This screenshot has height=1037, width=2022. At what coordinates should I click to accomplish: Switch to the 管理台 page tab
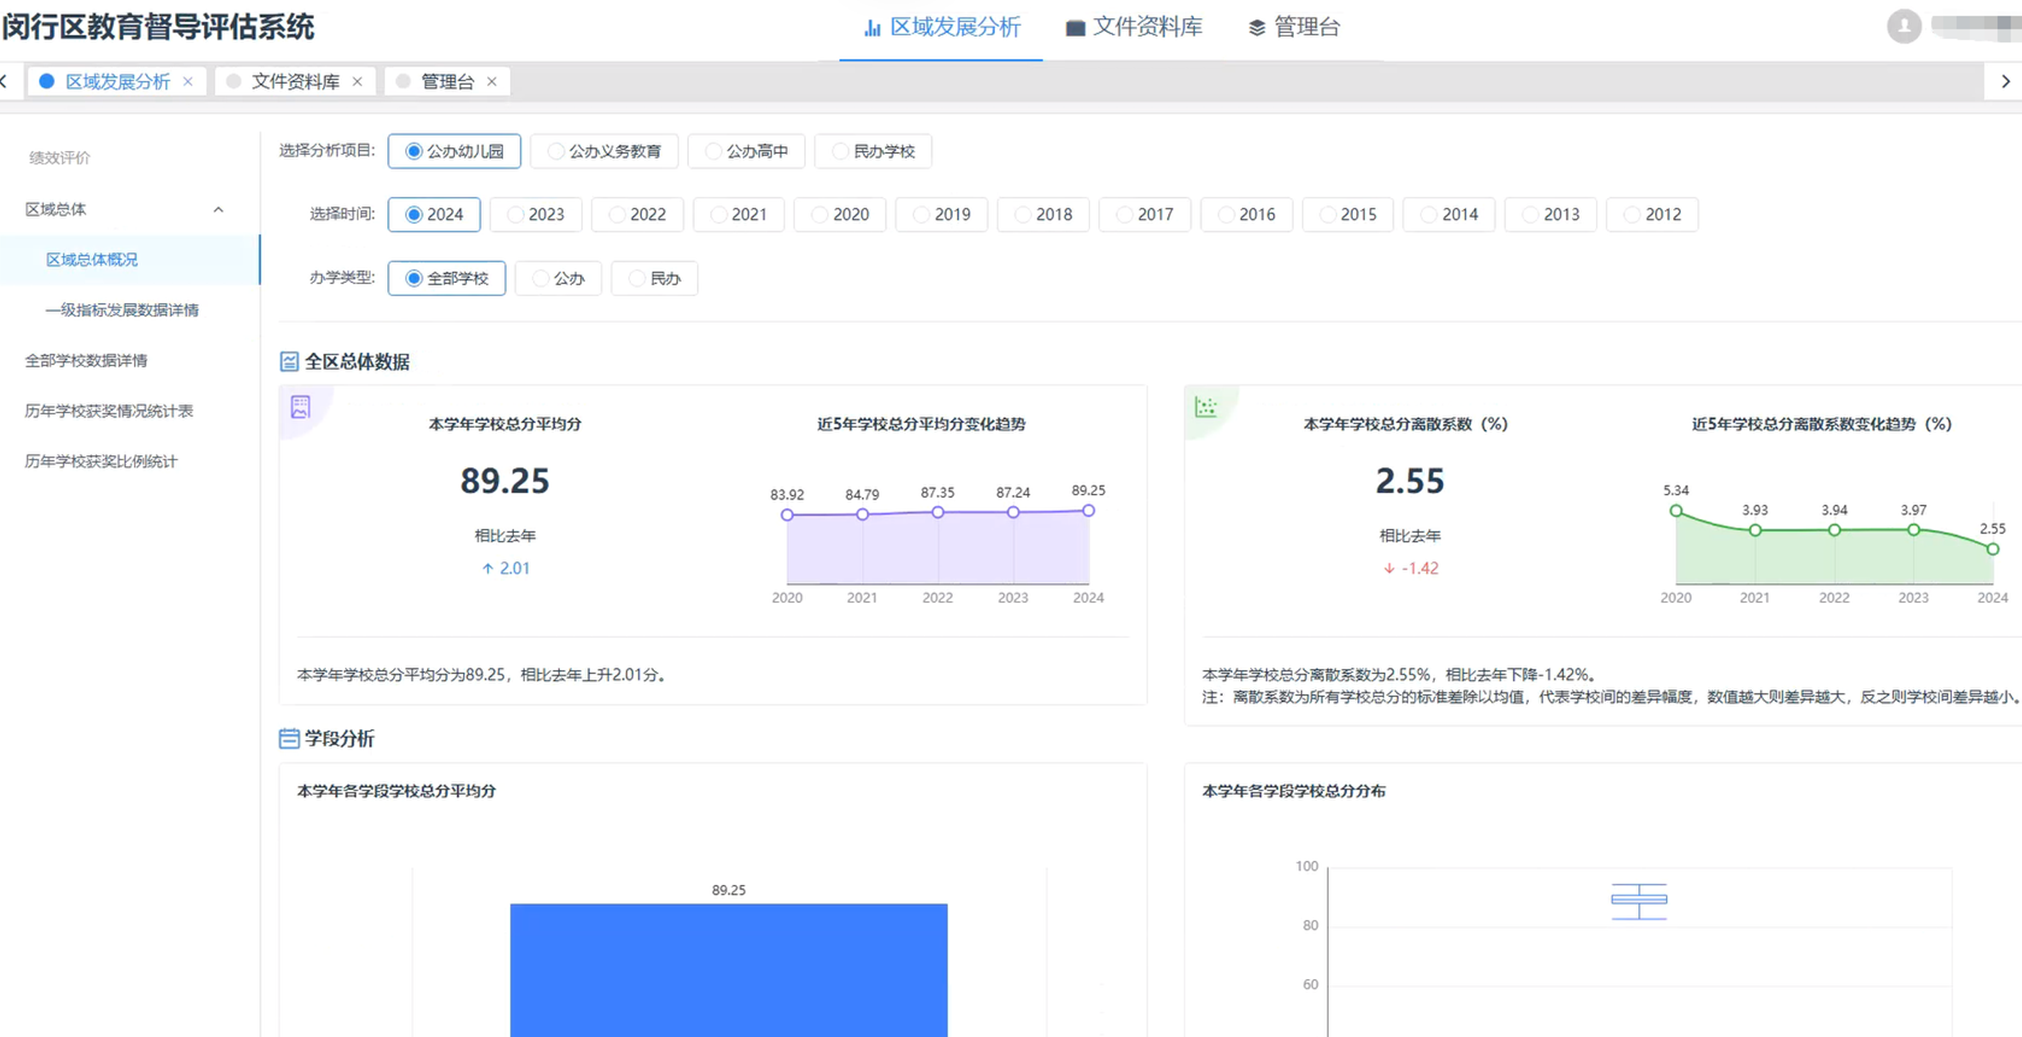coord(447,82)
